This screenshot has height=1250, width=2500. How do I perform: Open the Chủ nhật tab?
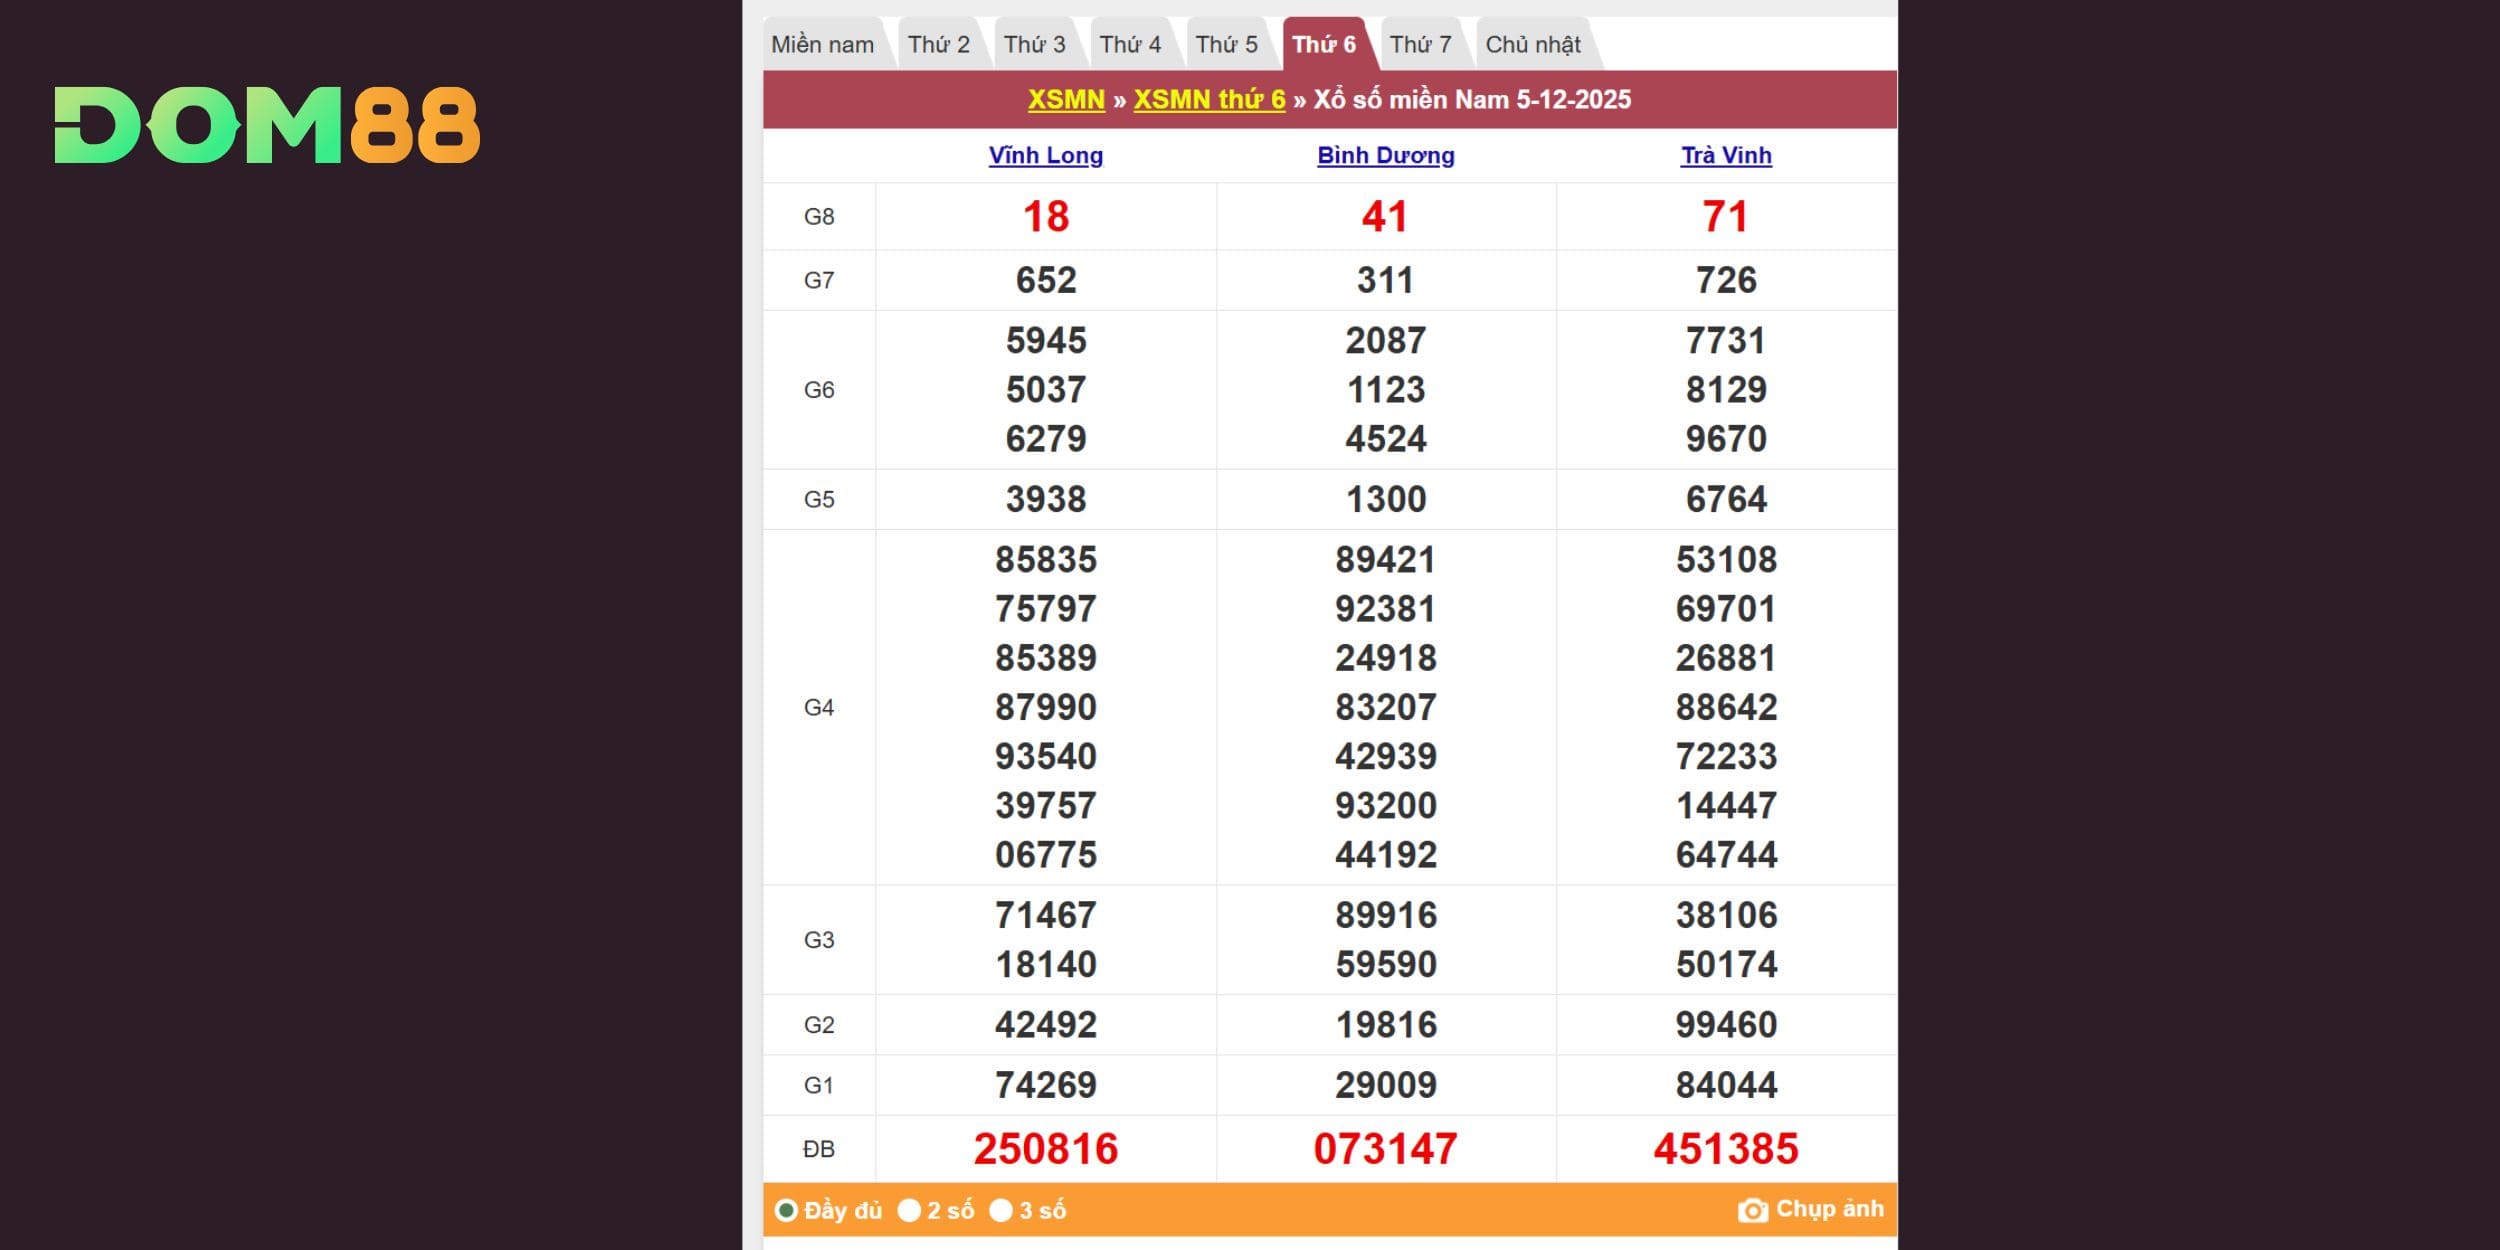click(1532, 45)
